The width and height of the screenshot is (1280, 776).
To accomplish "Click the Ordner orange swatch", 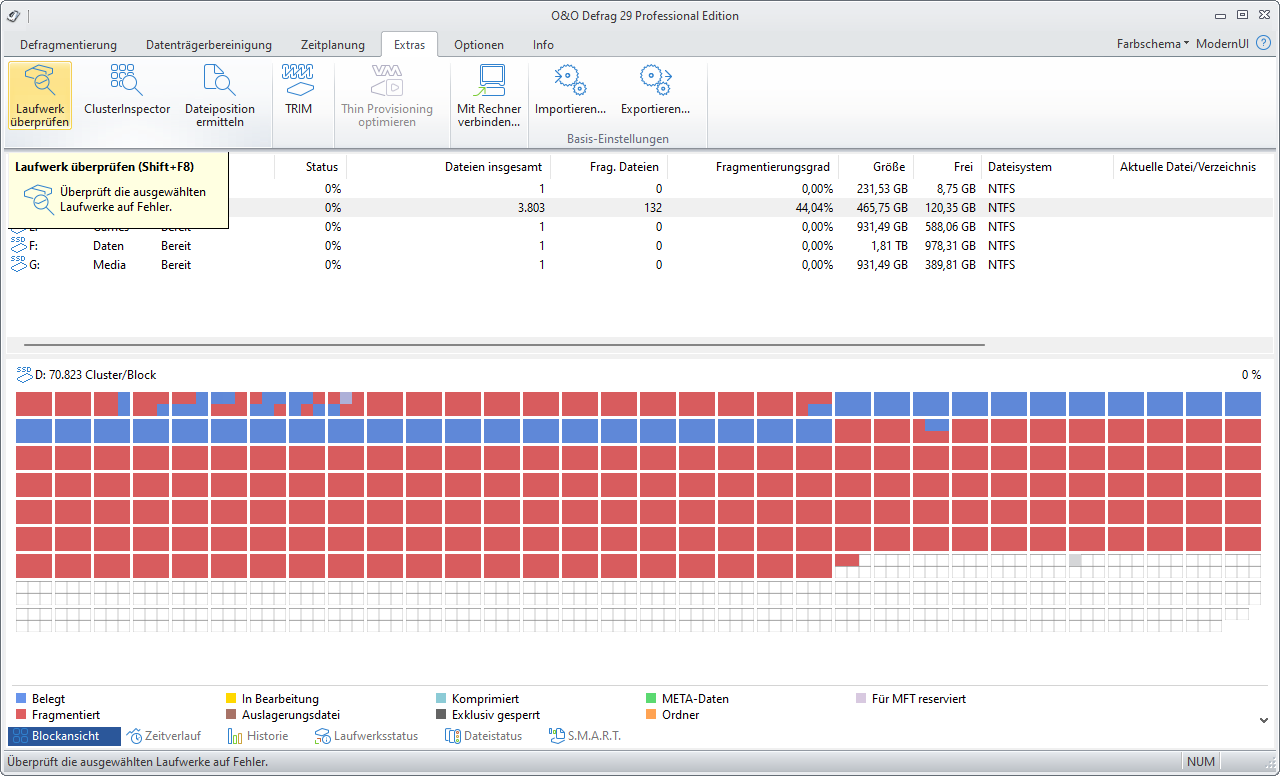I will click(x=651, y=715).
